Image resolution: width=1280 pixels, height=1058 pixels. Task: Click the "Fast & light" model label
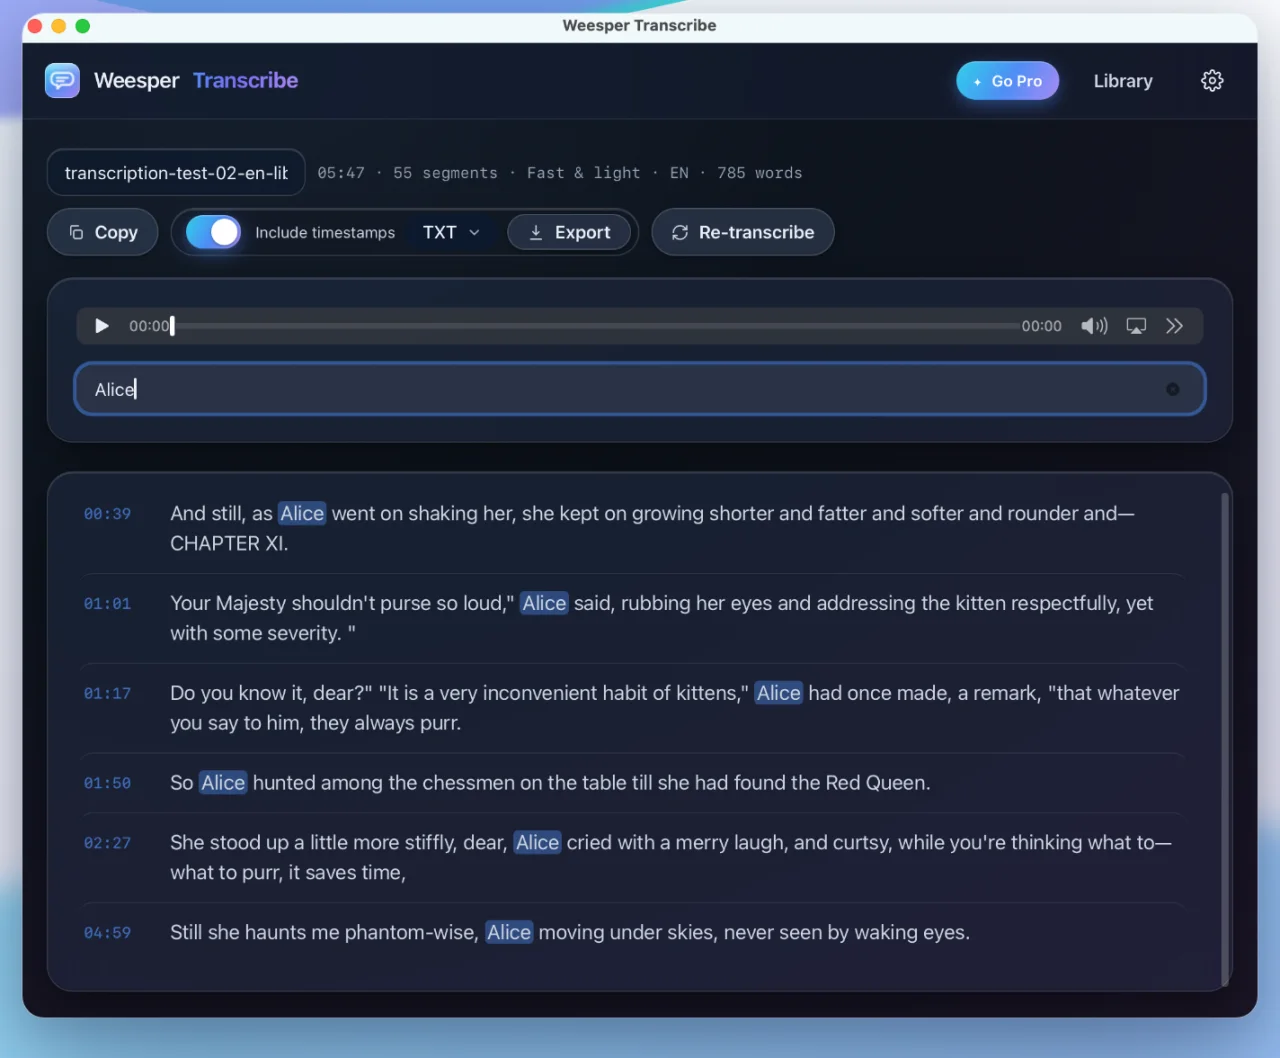[583, 173]
